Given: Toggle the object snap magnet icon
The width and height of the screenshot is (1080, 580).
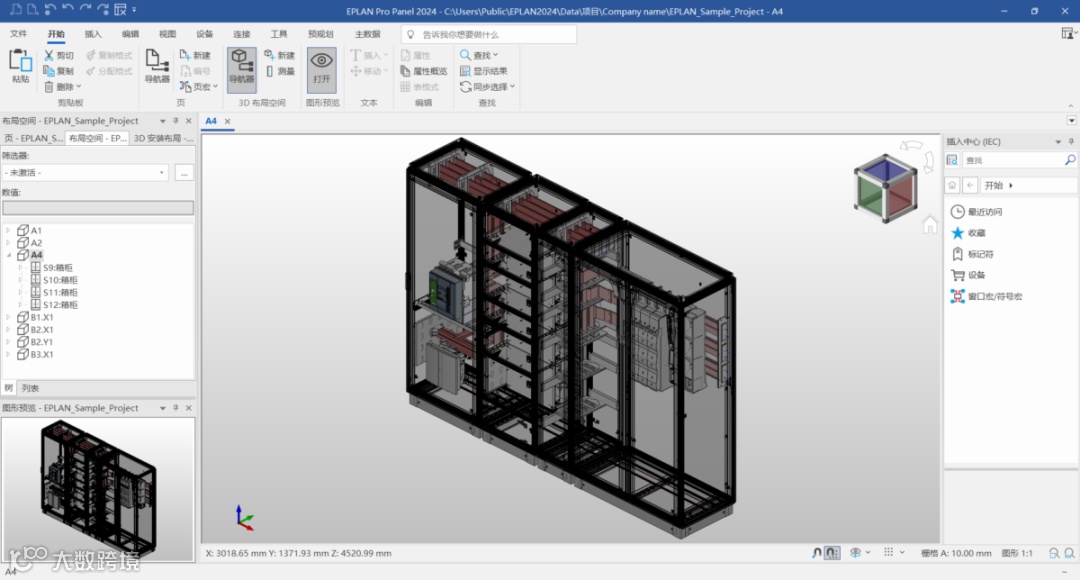Looking at the screenshot, I should coord(817,552).
